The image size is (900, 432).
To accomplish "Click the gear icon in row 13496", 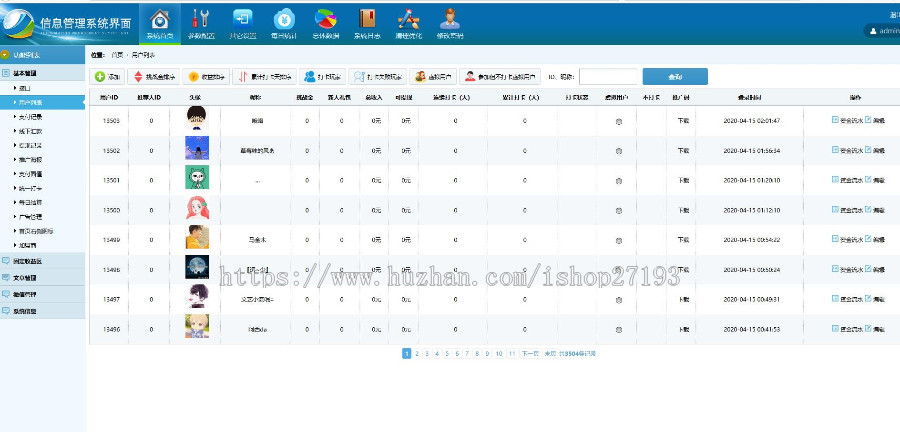I will coord(618,330).
